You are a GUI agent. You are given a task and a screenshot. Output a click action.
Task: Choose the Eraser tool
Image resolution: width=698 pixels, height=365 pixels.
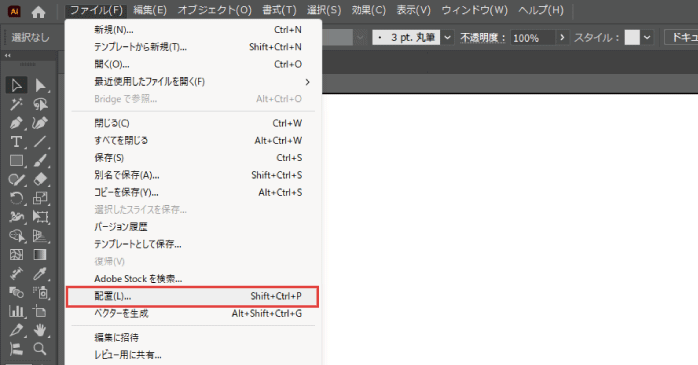point(40,179)
